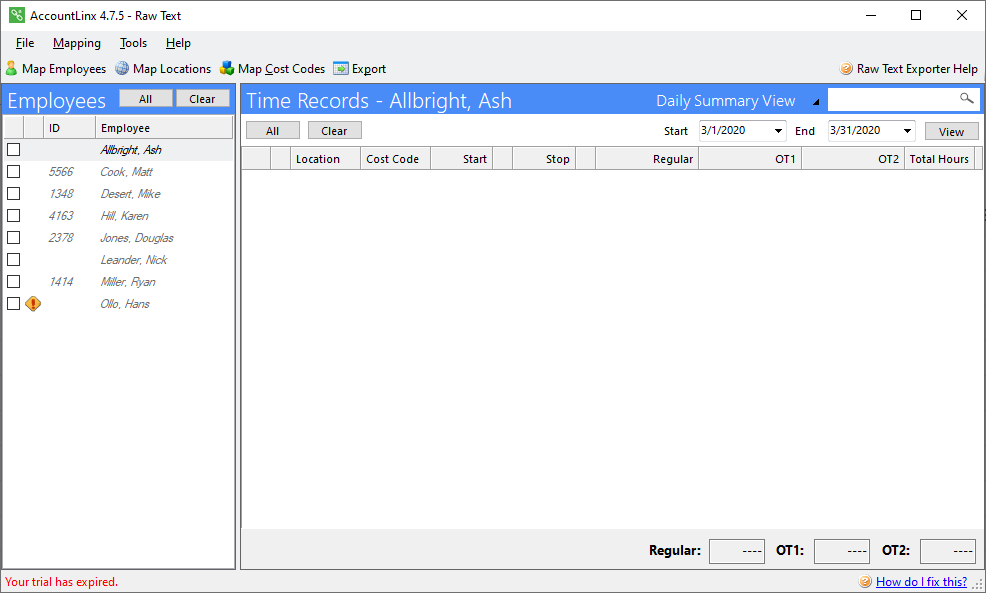
Task: Select employee Miller, Ryan
Action: pyautogui.click(x=128, y=282)
